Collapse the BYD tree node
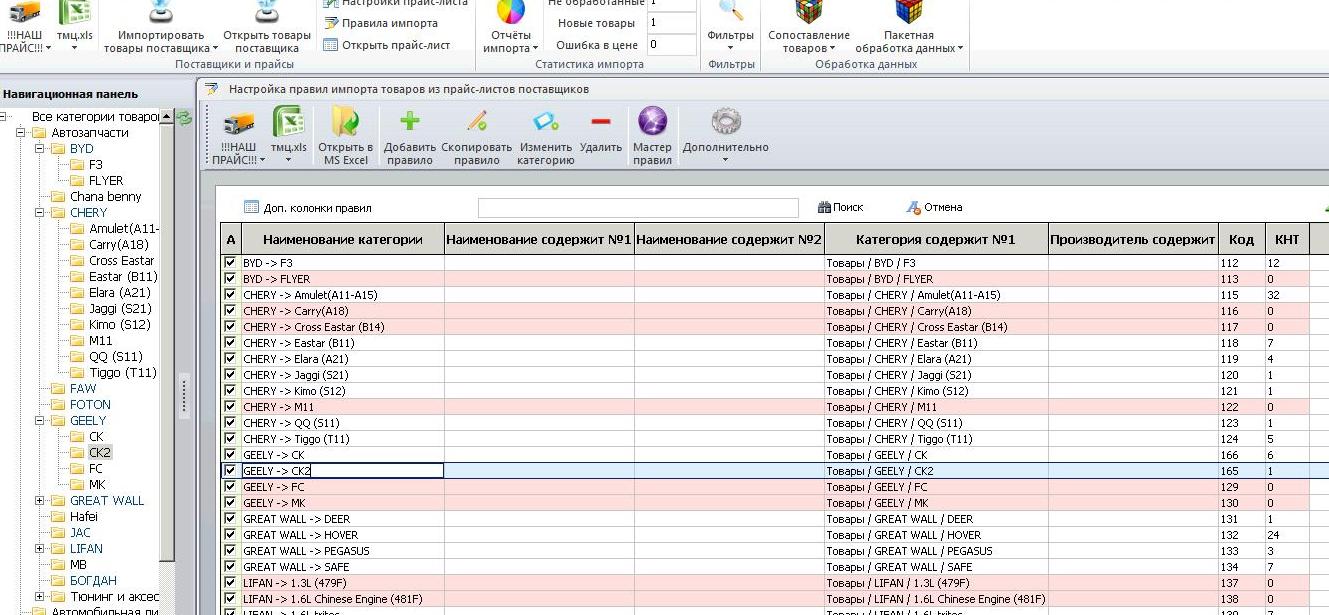The width and height of the screenshot is (1329, 615). point(40,149)
